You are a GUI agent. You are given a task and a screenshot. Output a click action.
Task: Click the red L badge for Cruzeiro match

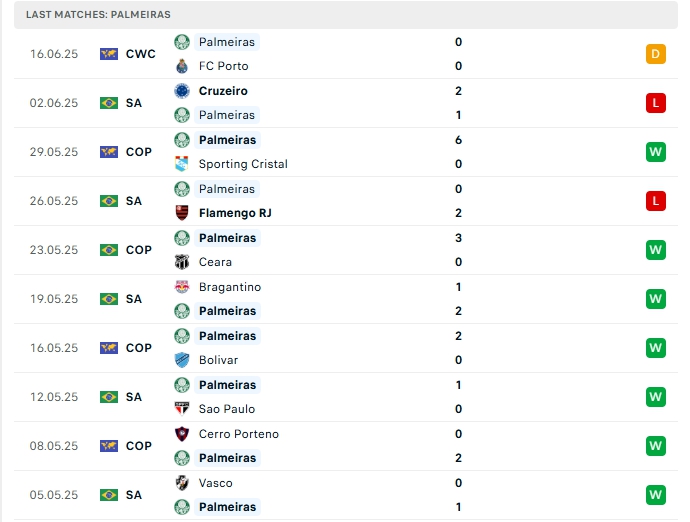point(656,103)
